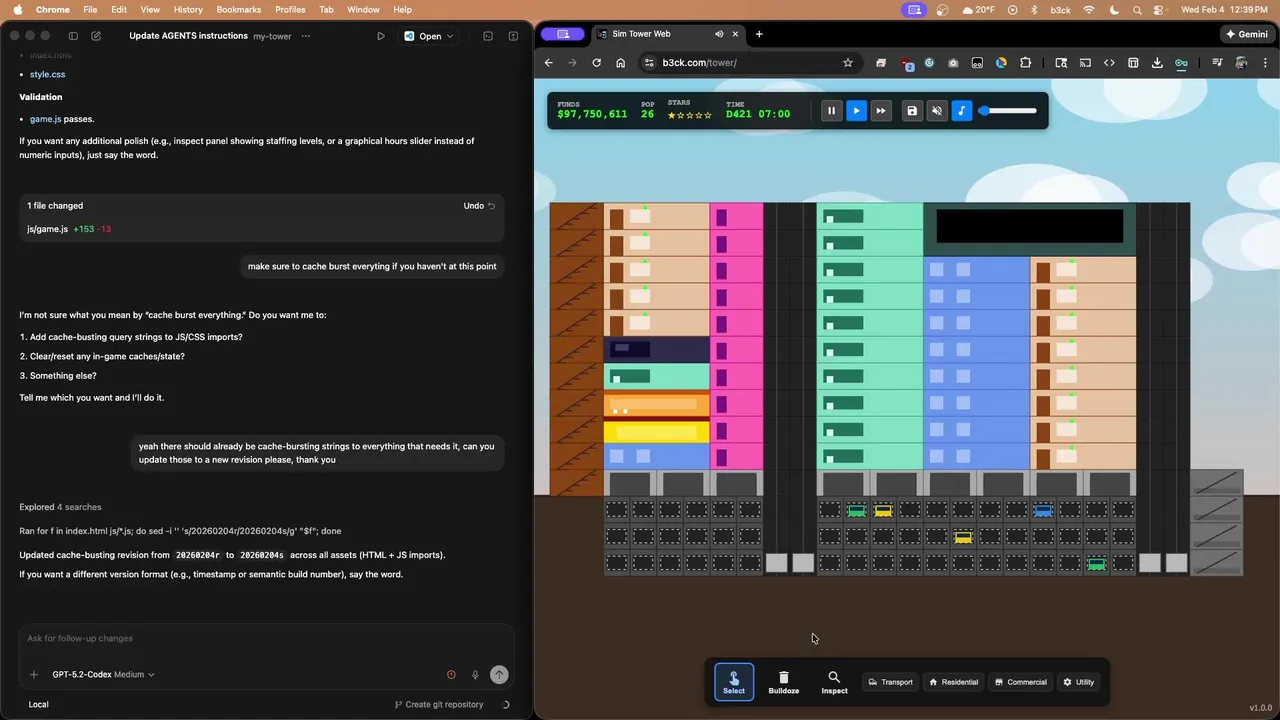
Task: Open the History menu
Action: coord(188,9)
